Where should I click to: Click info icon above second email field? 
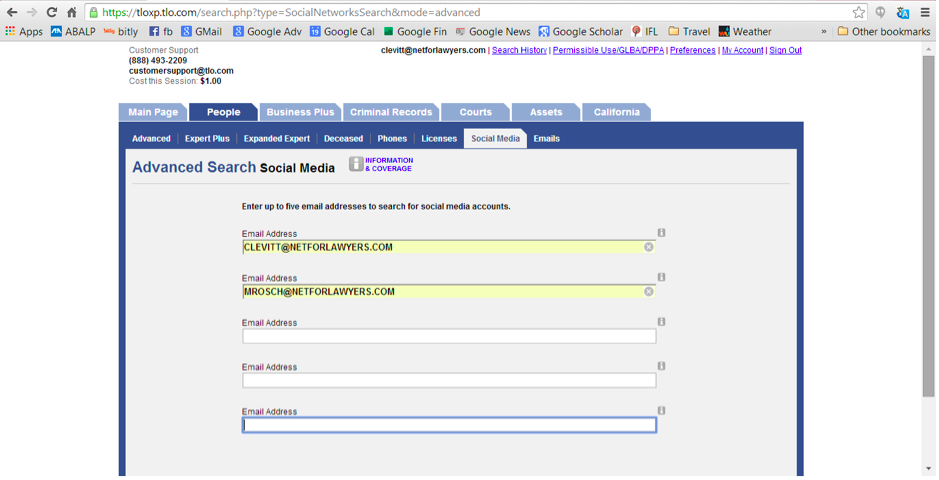click(661, 277)
